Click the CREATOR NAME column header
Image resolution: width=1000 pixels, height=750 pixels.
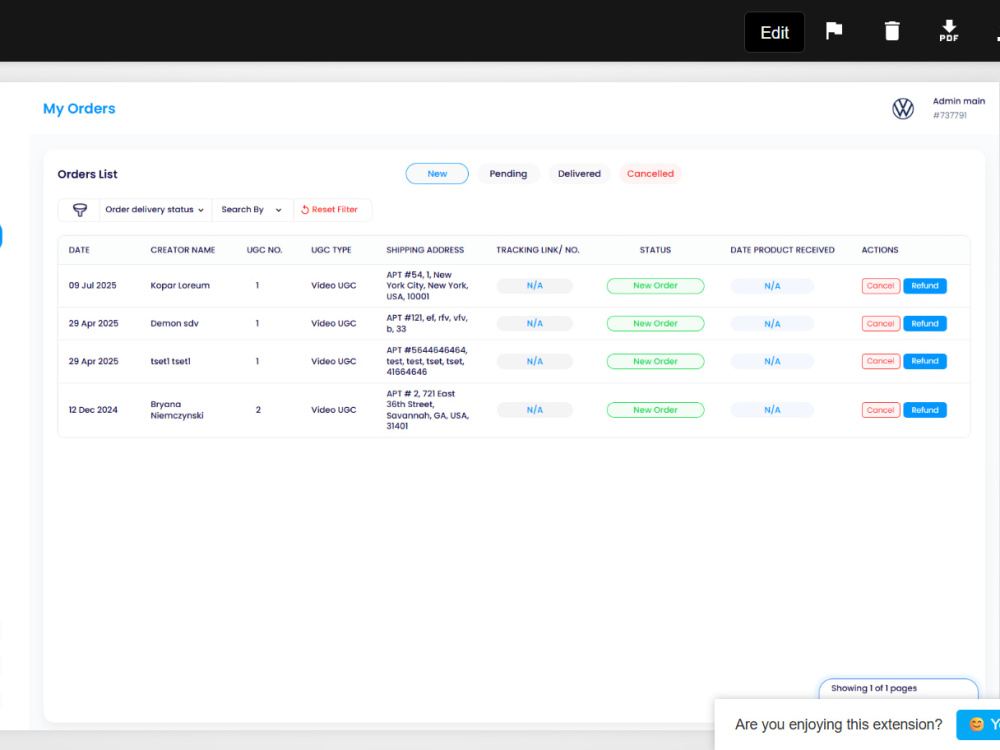pos(182,250)
